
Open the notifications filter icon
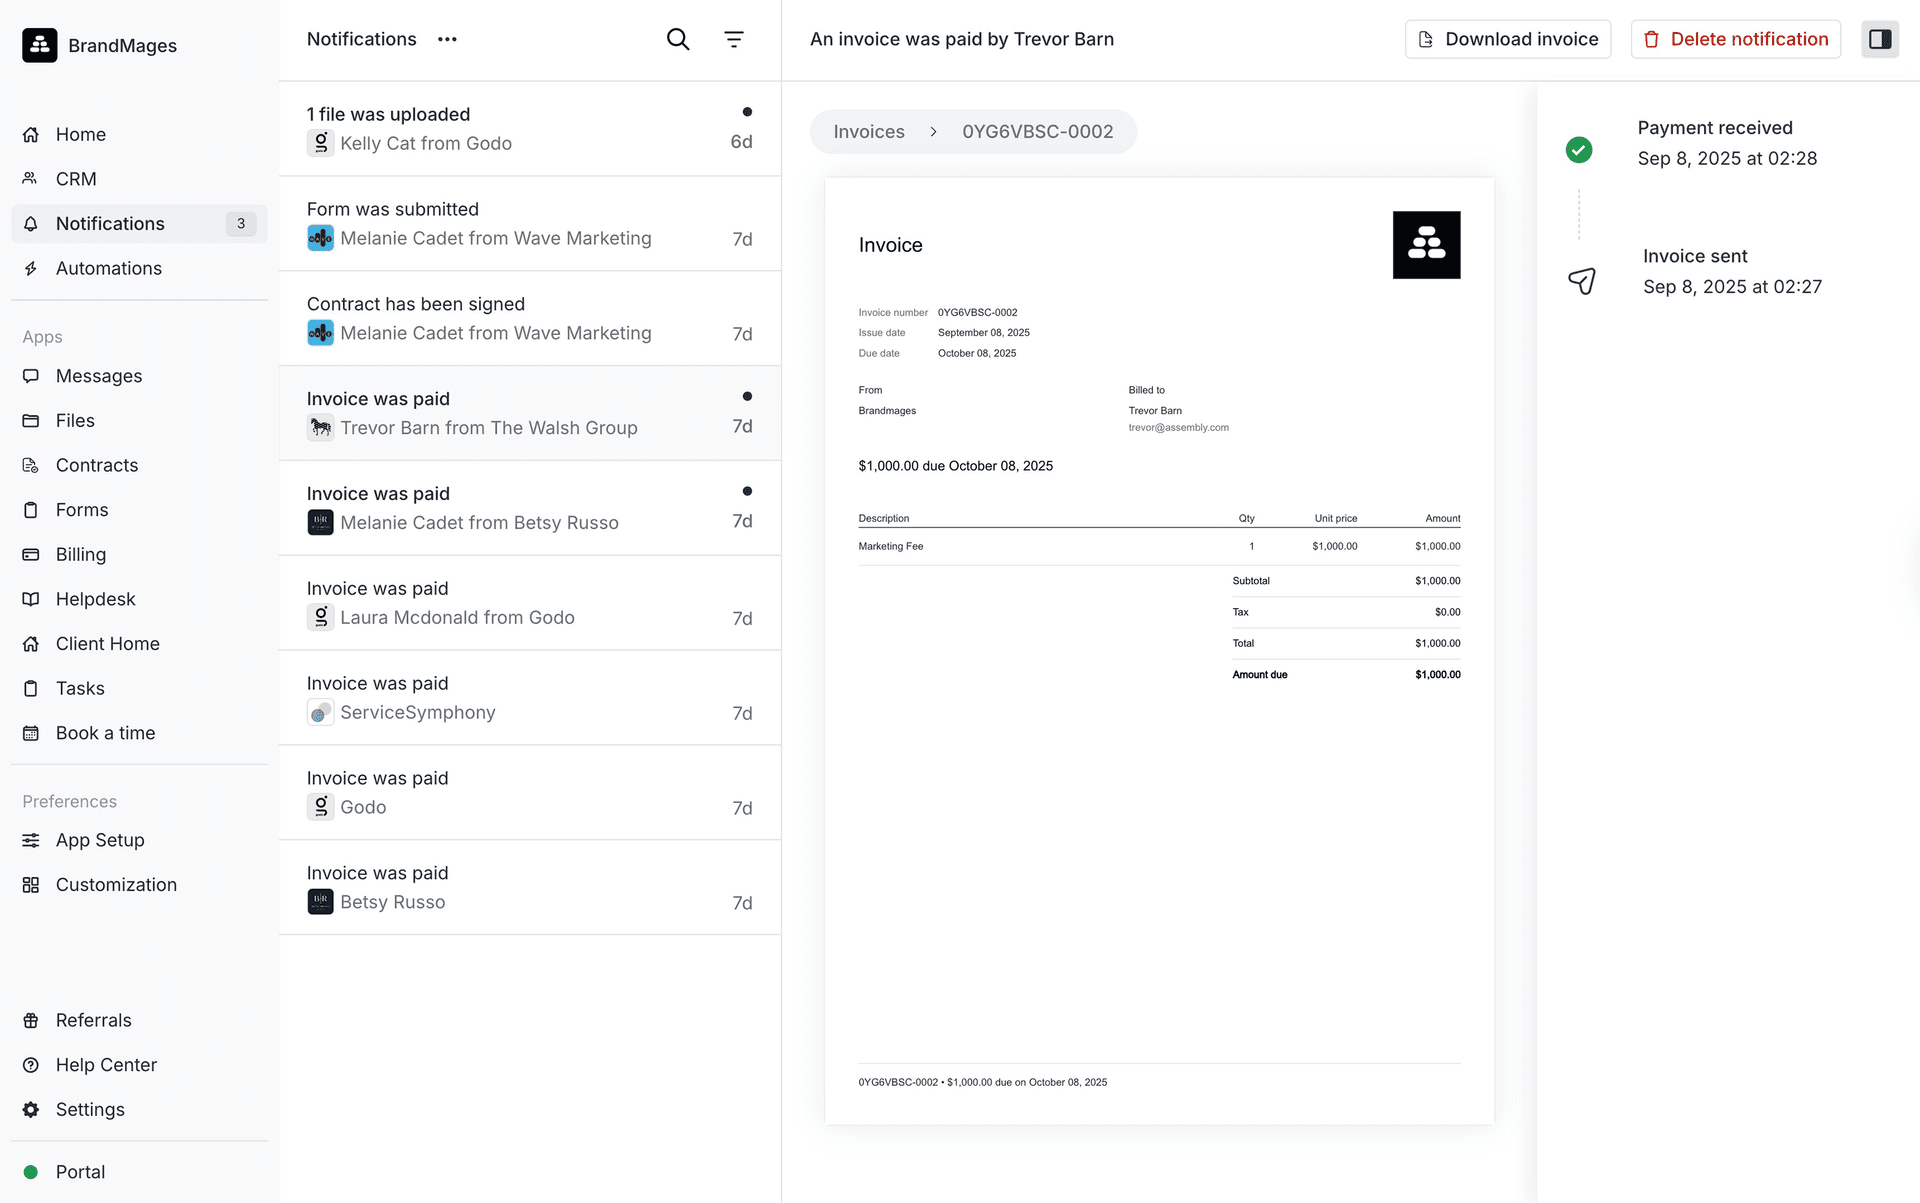pos(733,39)
